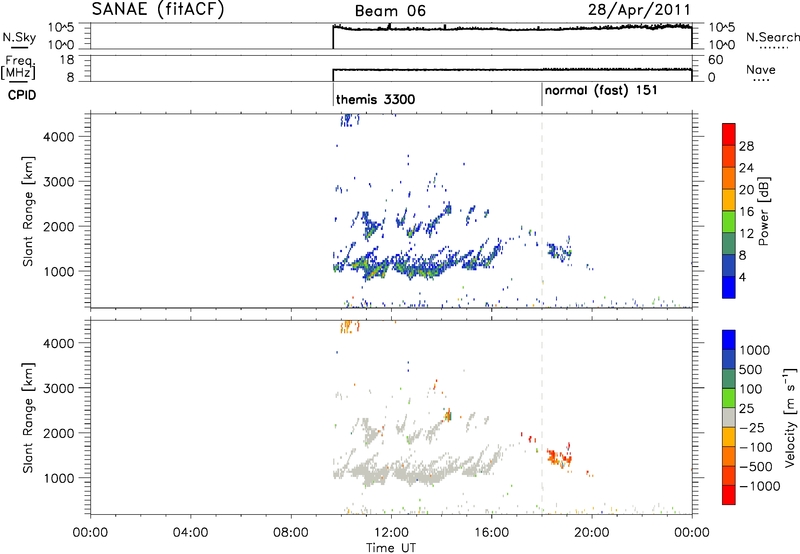Click the 'Time UT' axis label
Viewport: 800px width, 554px height.
[x=391, y=548]
